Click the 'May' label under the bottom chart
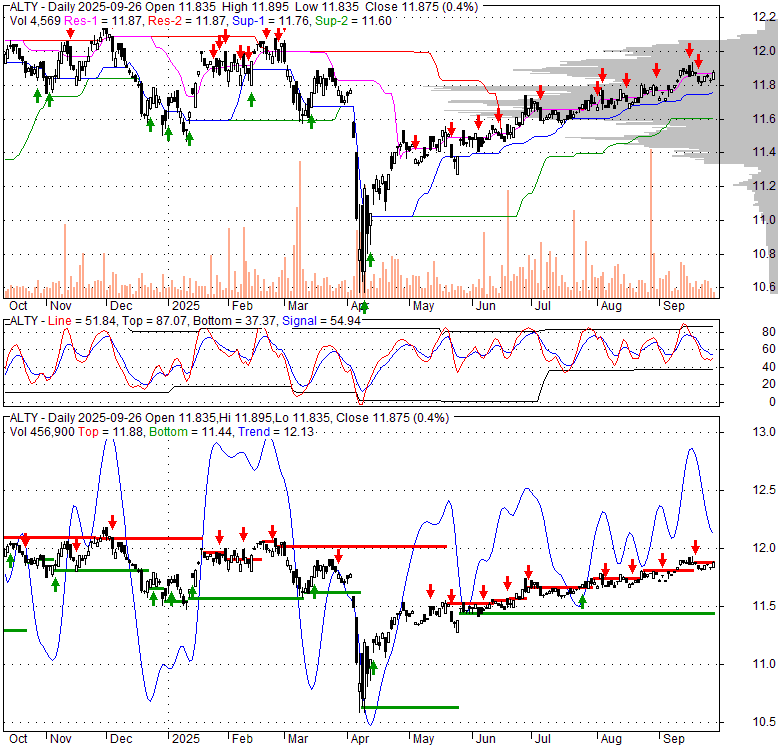This screenshot has width=780, height=745. (423, 739)
